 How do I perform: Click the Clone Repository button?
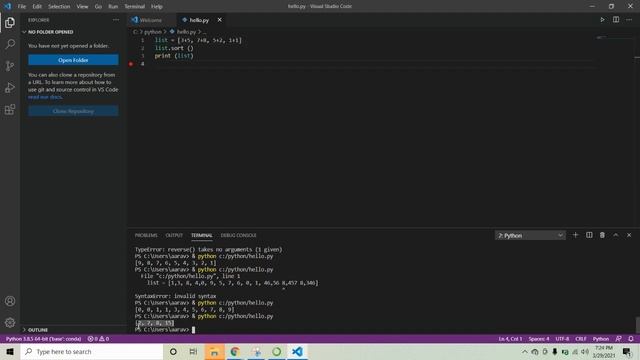click(x=73, y=111)
